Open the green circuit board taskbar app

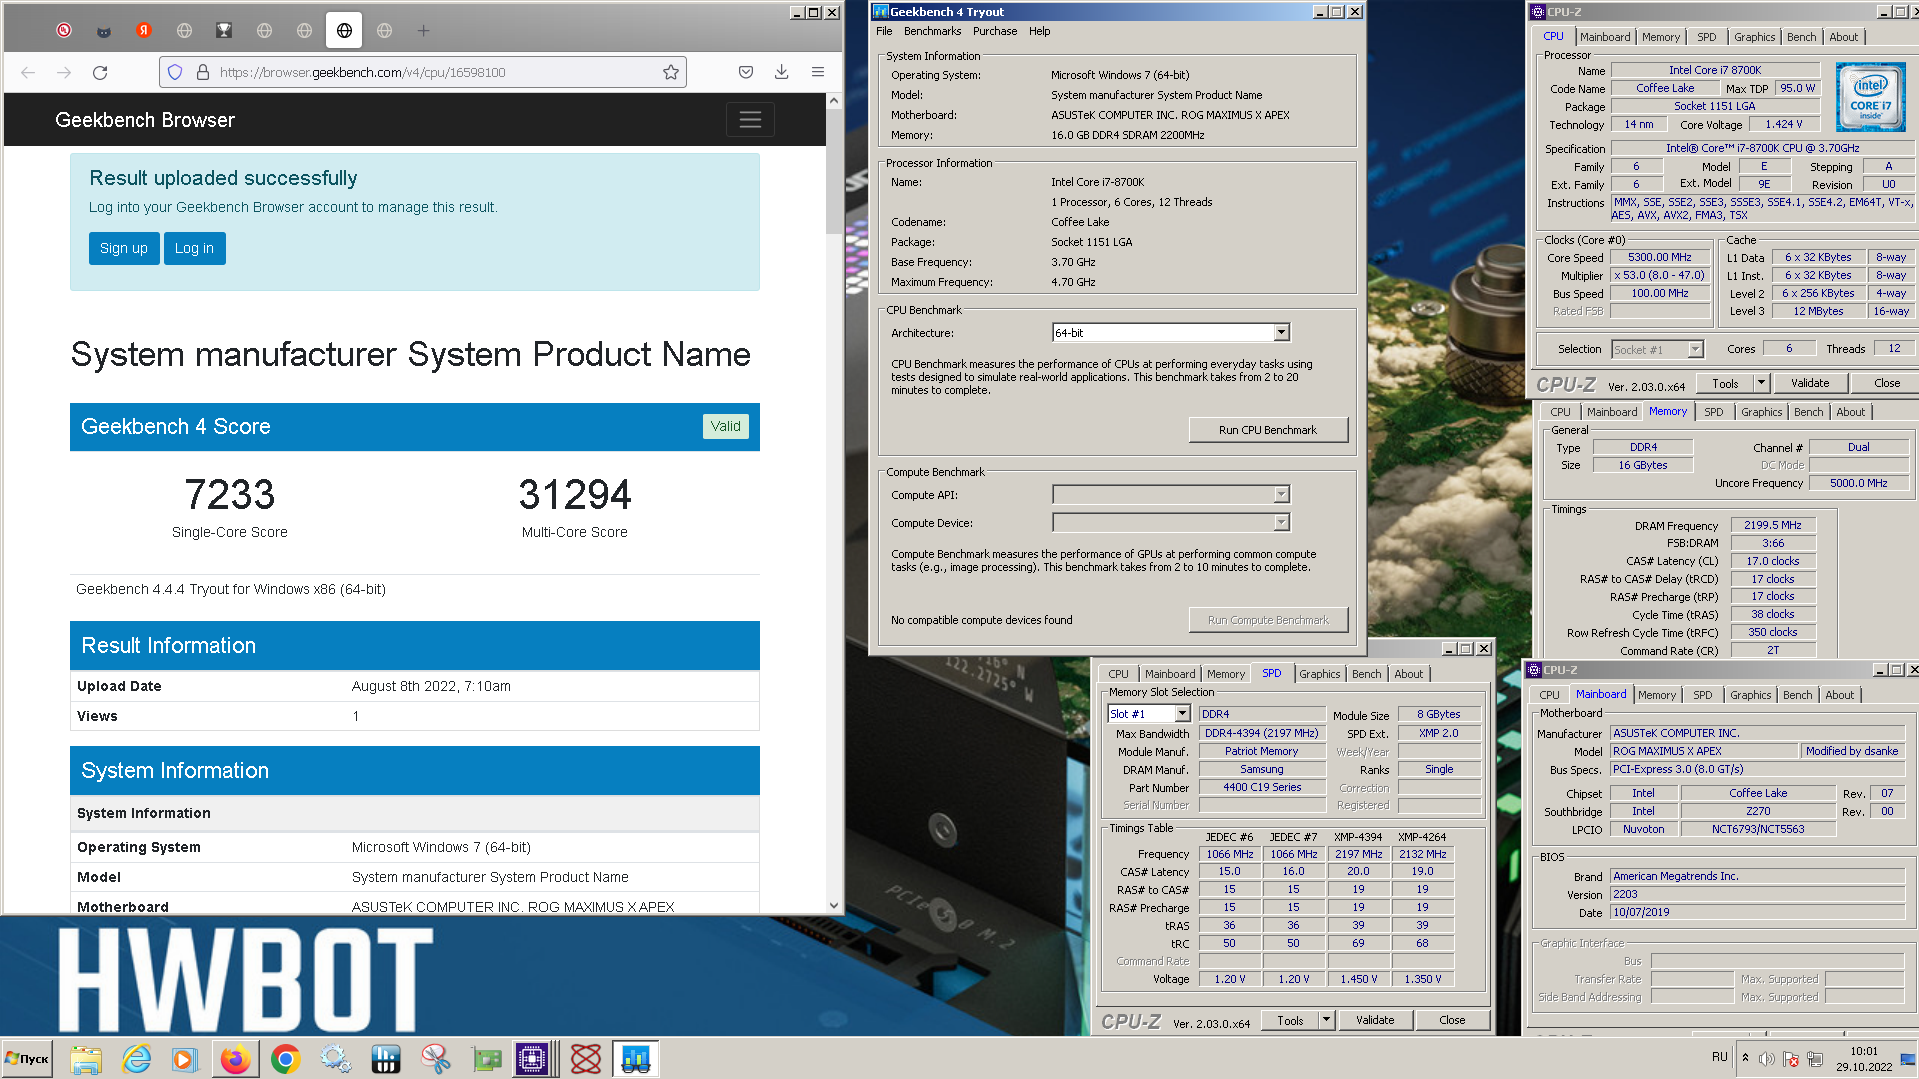487,1059
